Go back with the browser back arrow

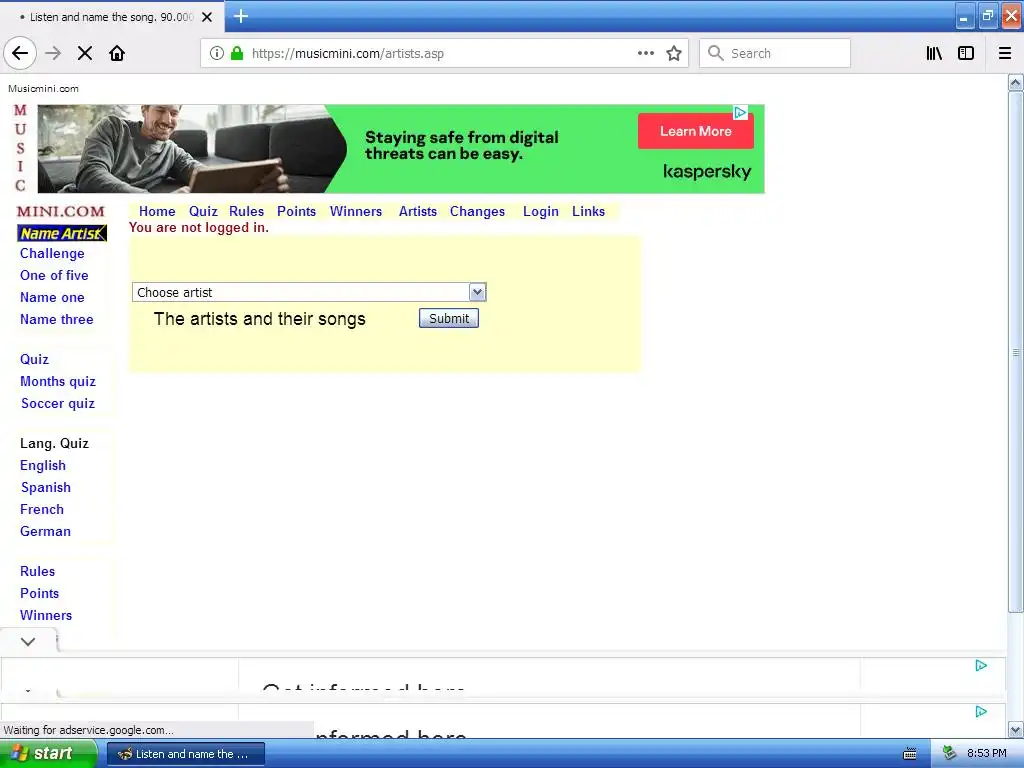(20, 54)
